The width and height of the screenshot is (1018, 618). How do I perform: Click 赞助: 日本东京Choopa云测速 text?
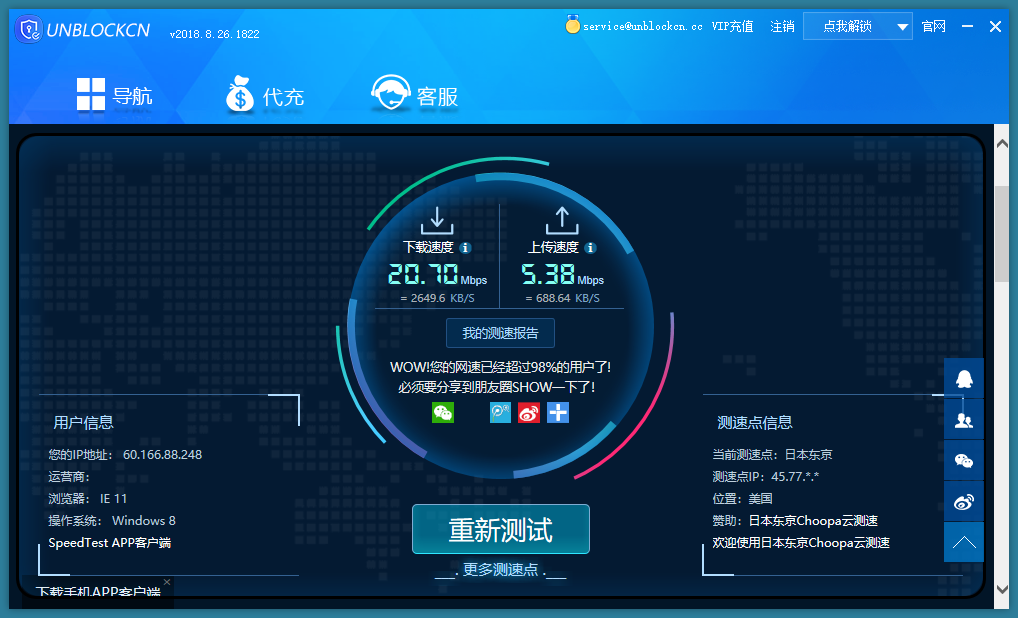[795, 521]
